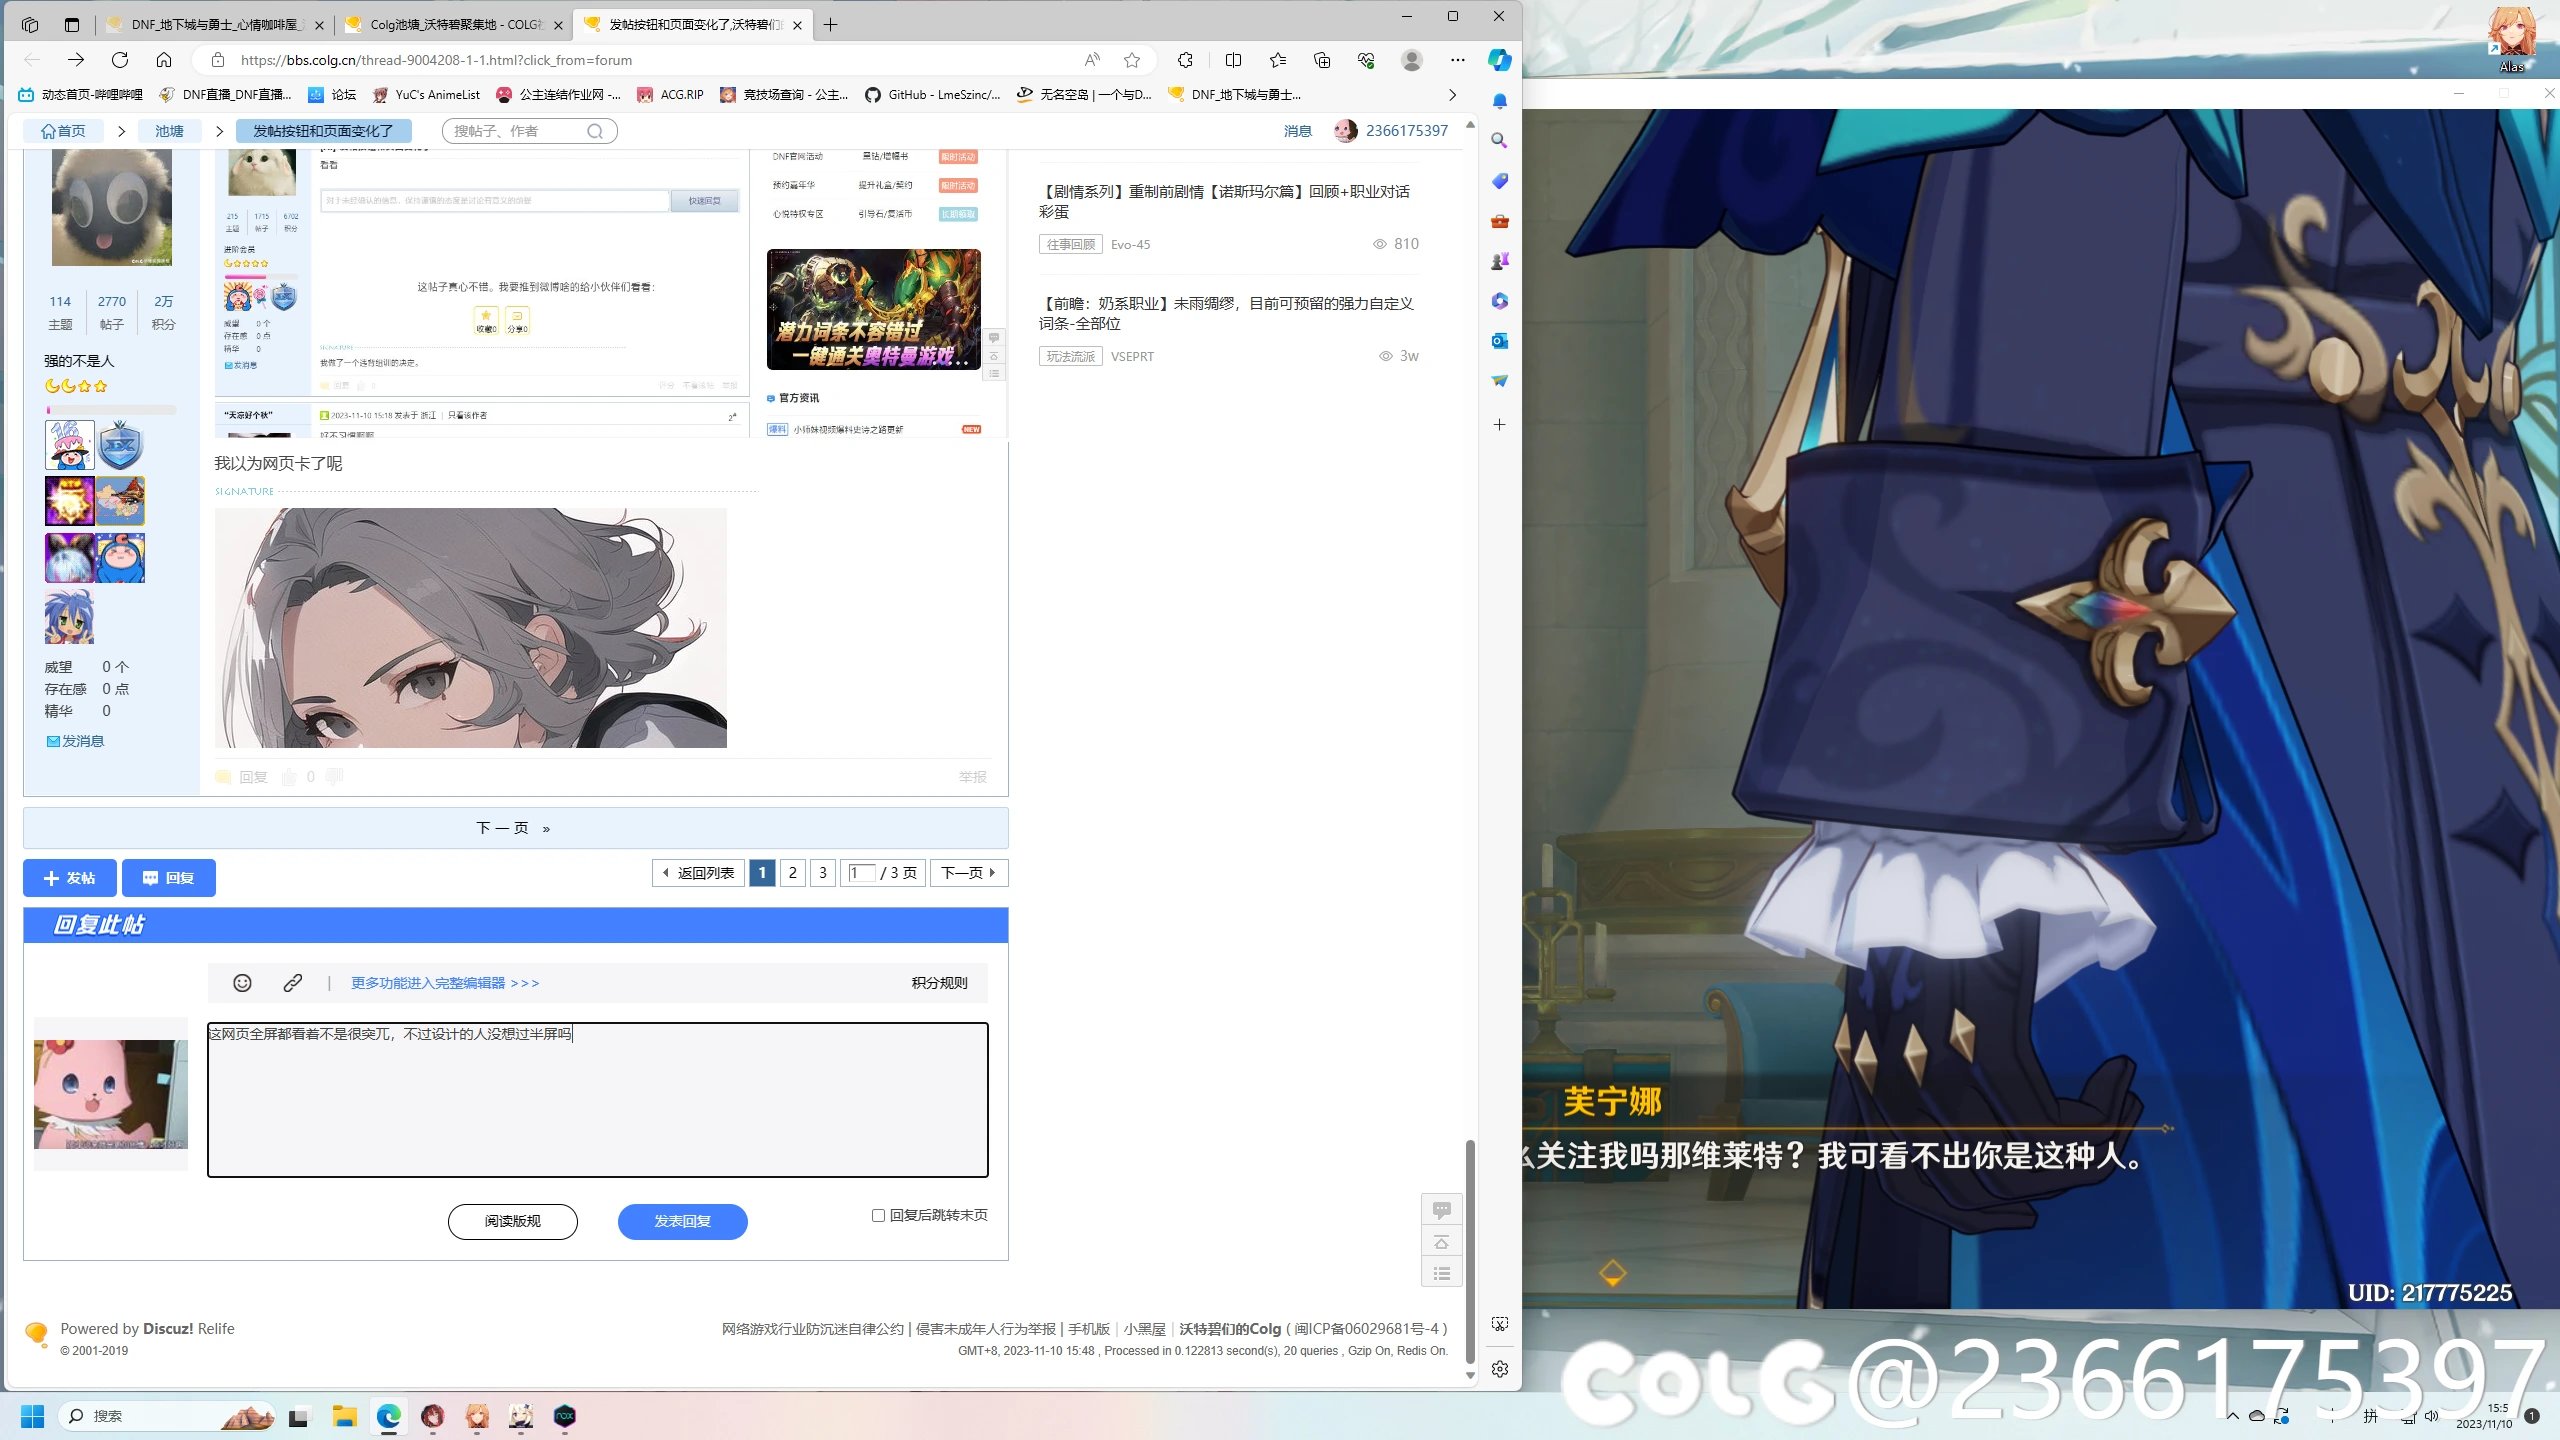Click 举报 report link on post
The image size is (2560, 1440).
coord(972,777)
